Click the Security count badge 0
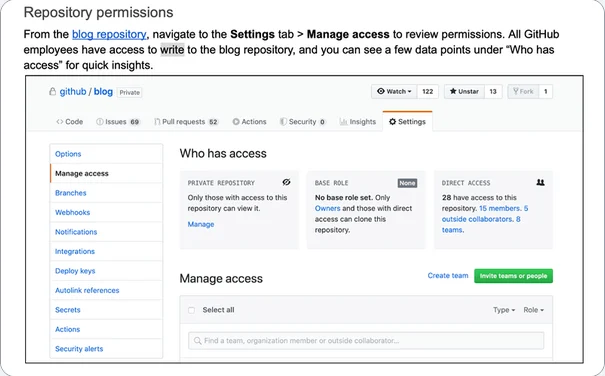 point(322,122)
